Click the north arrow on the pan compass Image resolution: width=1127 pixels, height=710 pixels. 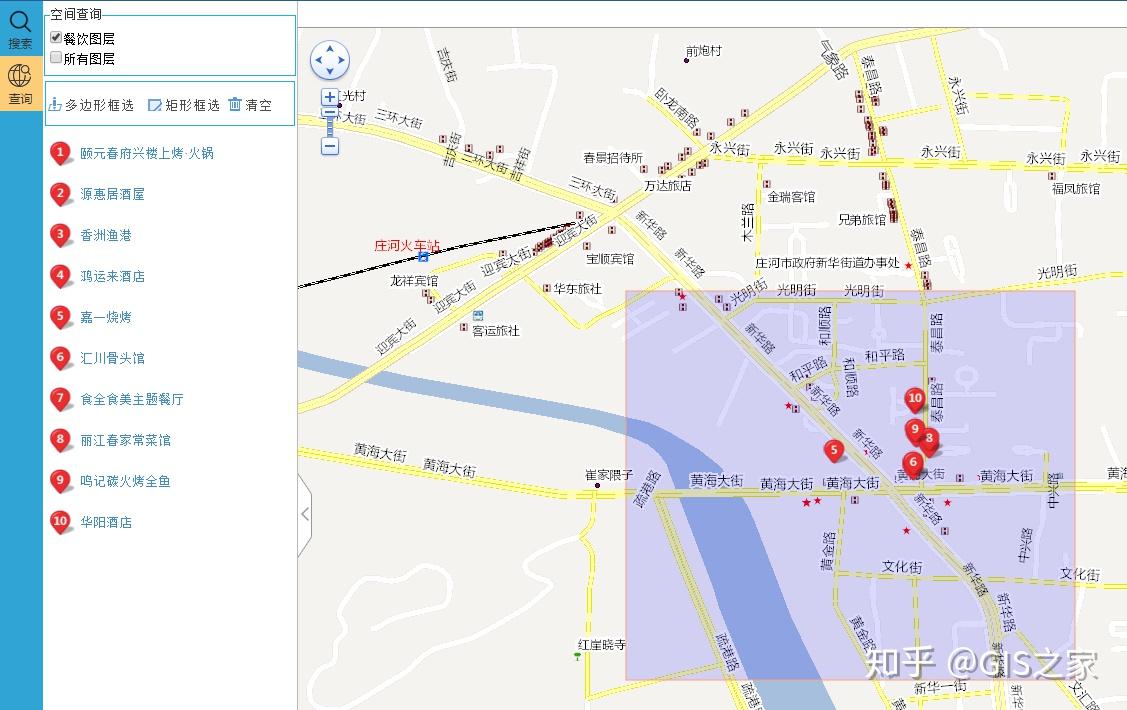click(330, 47)
